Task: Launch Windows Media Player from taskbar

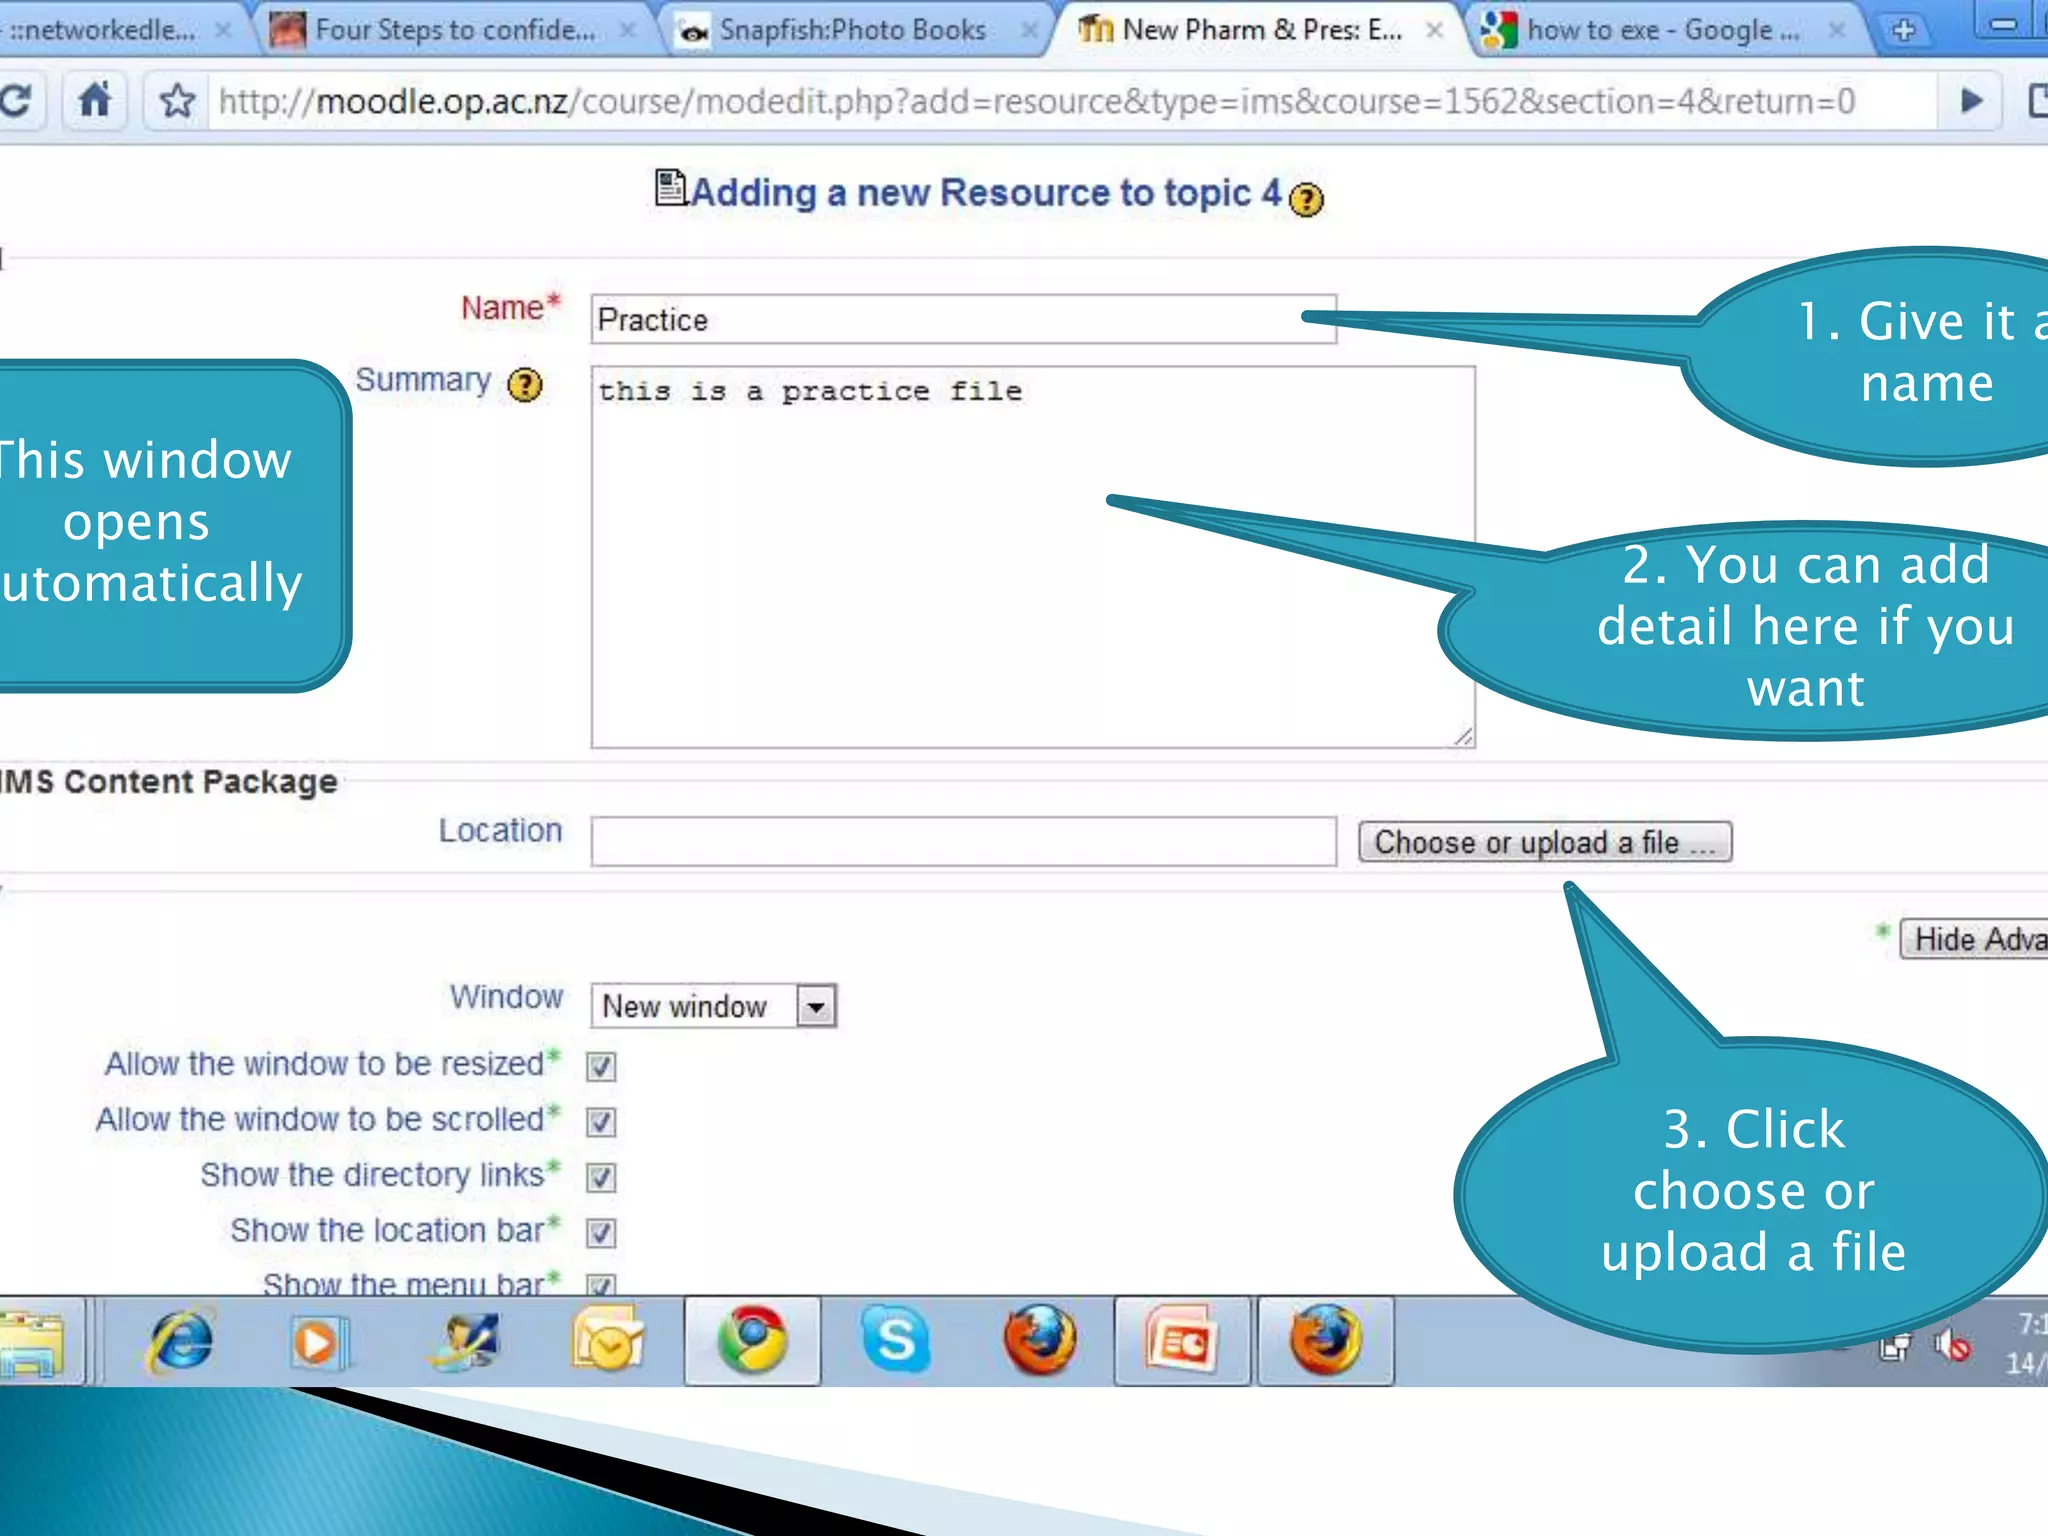Action: 318,1342
